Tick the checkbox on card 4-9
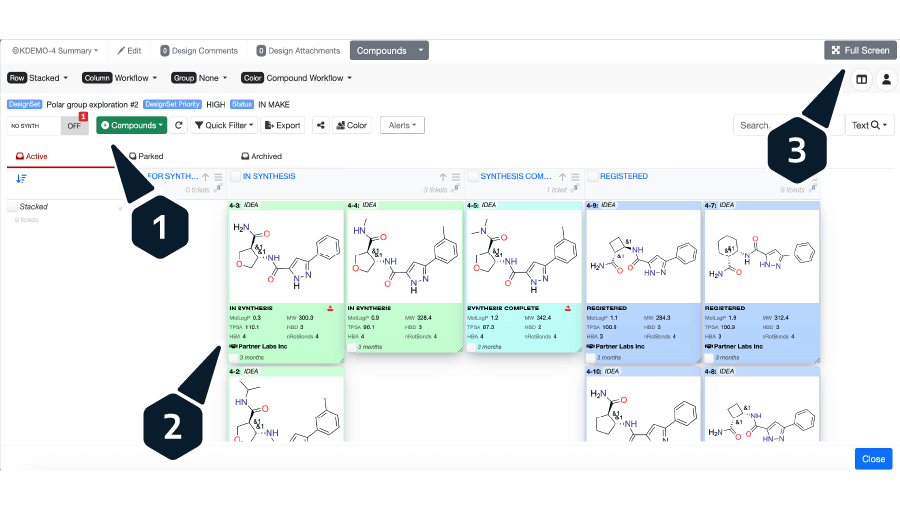900x510 pixels. [x=590, y=357]
